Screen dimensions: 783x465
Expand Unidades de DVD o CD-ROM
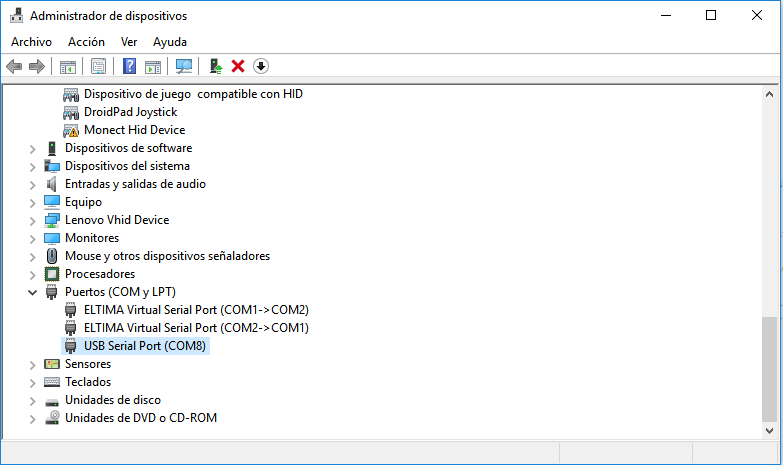(32, 419)
